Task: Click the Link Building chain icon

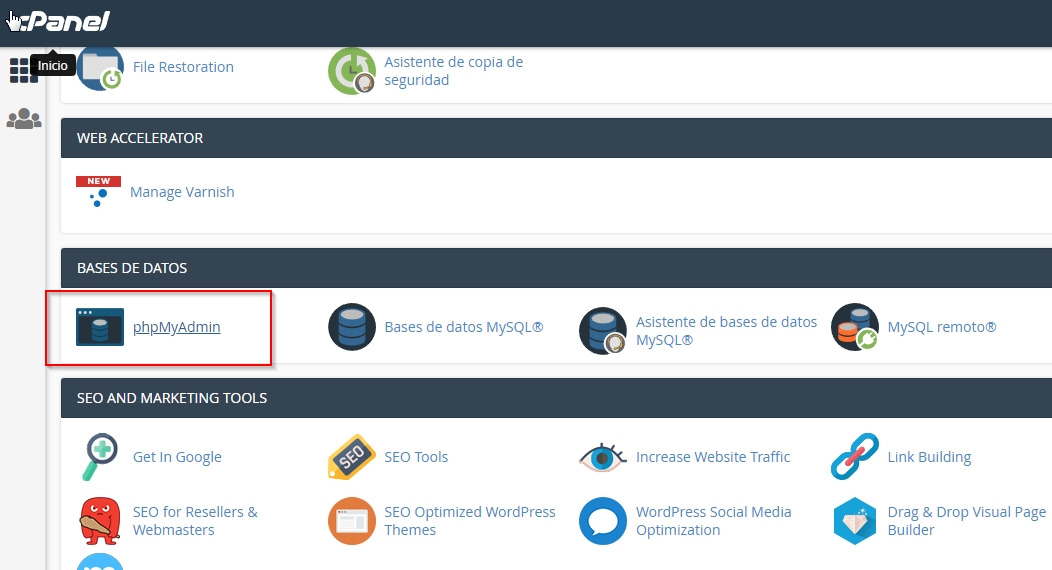Action: click(855, 457)
